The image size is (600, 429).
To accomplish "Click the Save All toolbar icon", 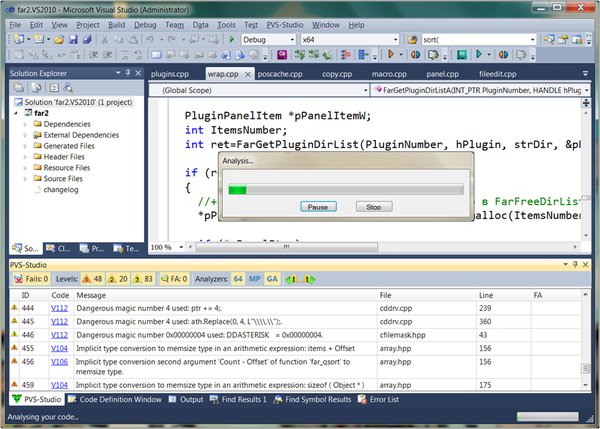I will (87, 39).
